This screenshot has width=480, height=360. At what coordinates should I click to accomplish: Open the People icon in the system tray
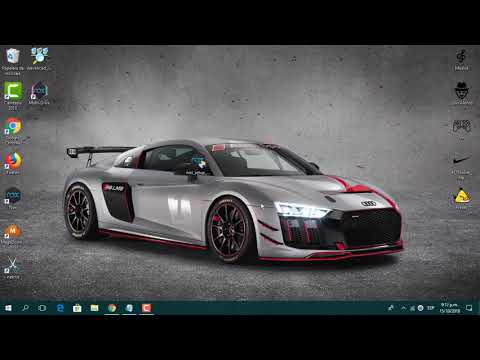coord(391,308)
